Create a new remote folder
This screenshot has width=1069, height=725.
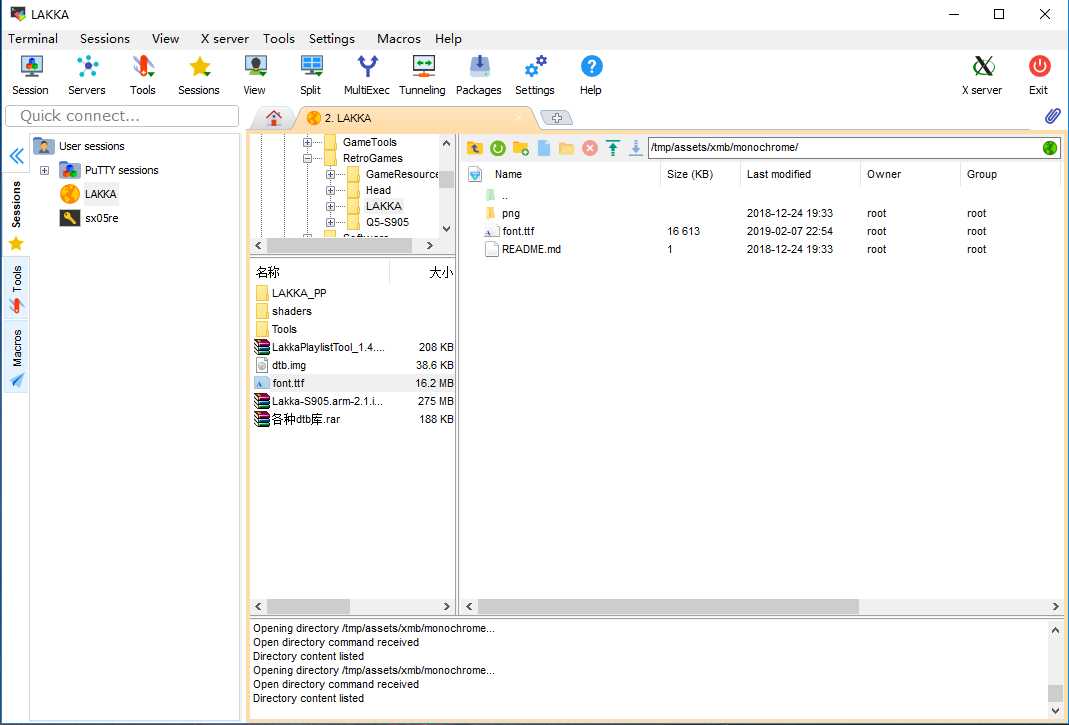click(521, 148)
